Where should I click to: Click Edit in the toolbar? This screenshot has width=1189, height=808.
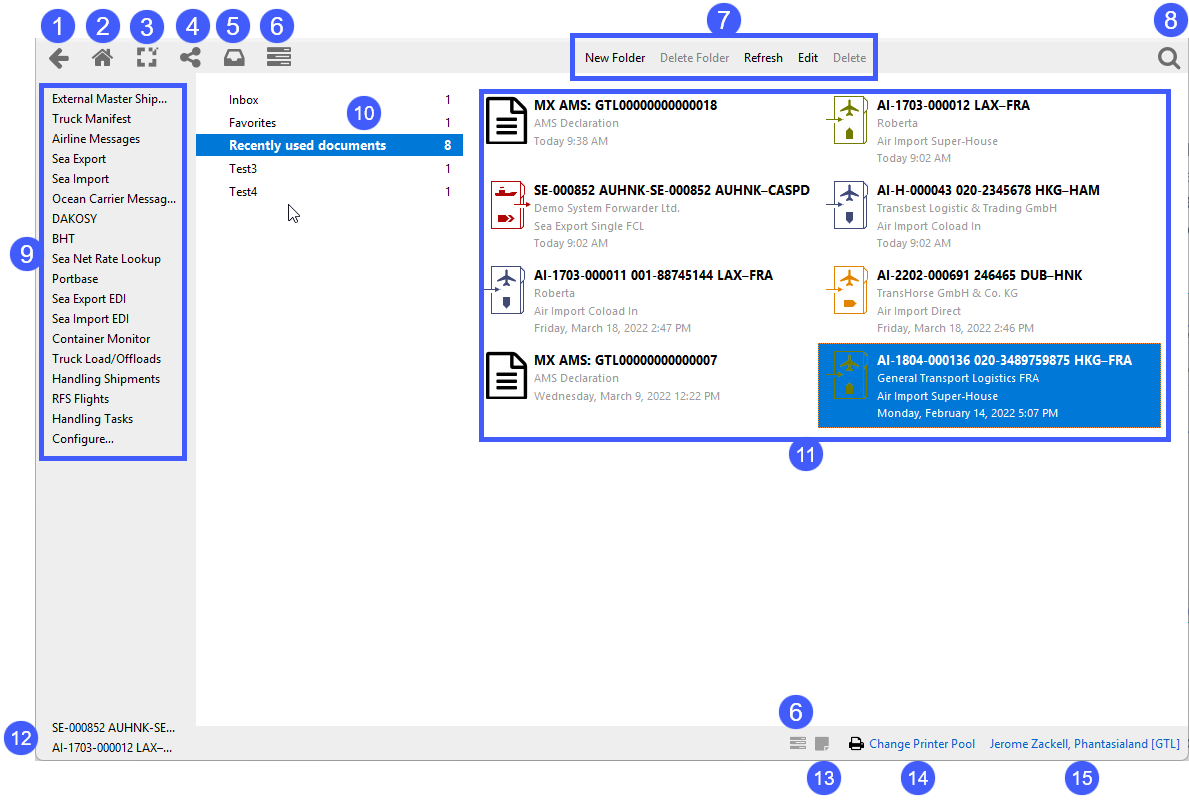807,58
